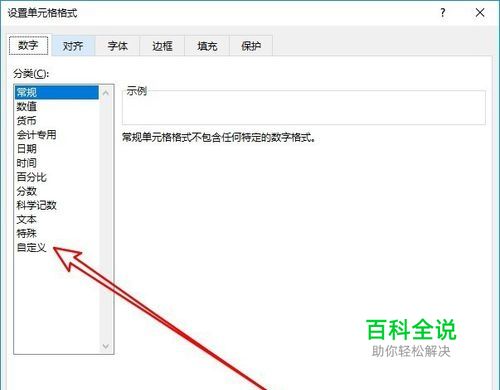Select 常规 in the category list
Screen dimensions: 500x390
(x=57, y=92)
